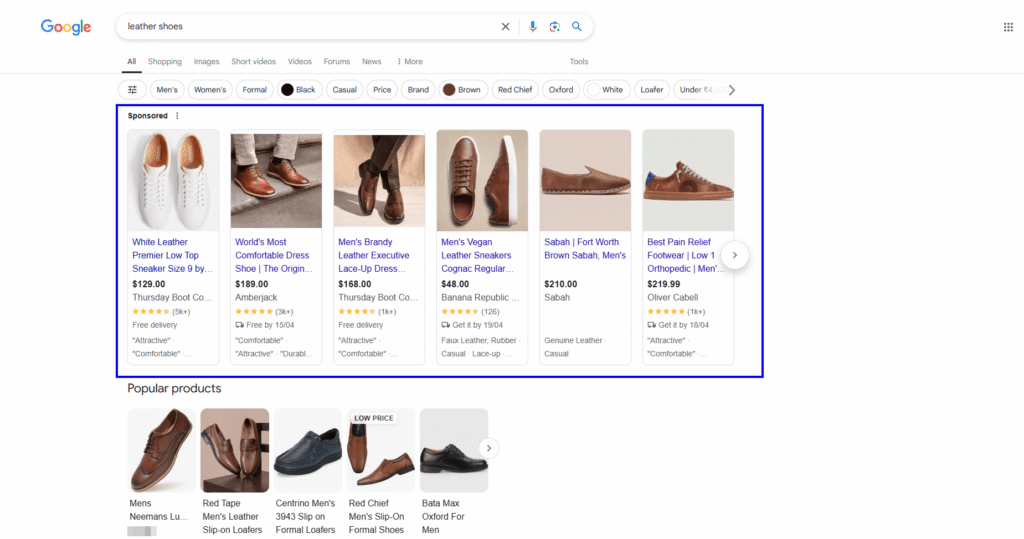1024x539 pixels.
Task: Click the $219.99 price text
Action: (664, 284)
